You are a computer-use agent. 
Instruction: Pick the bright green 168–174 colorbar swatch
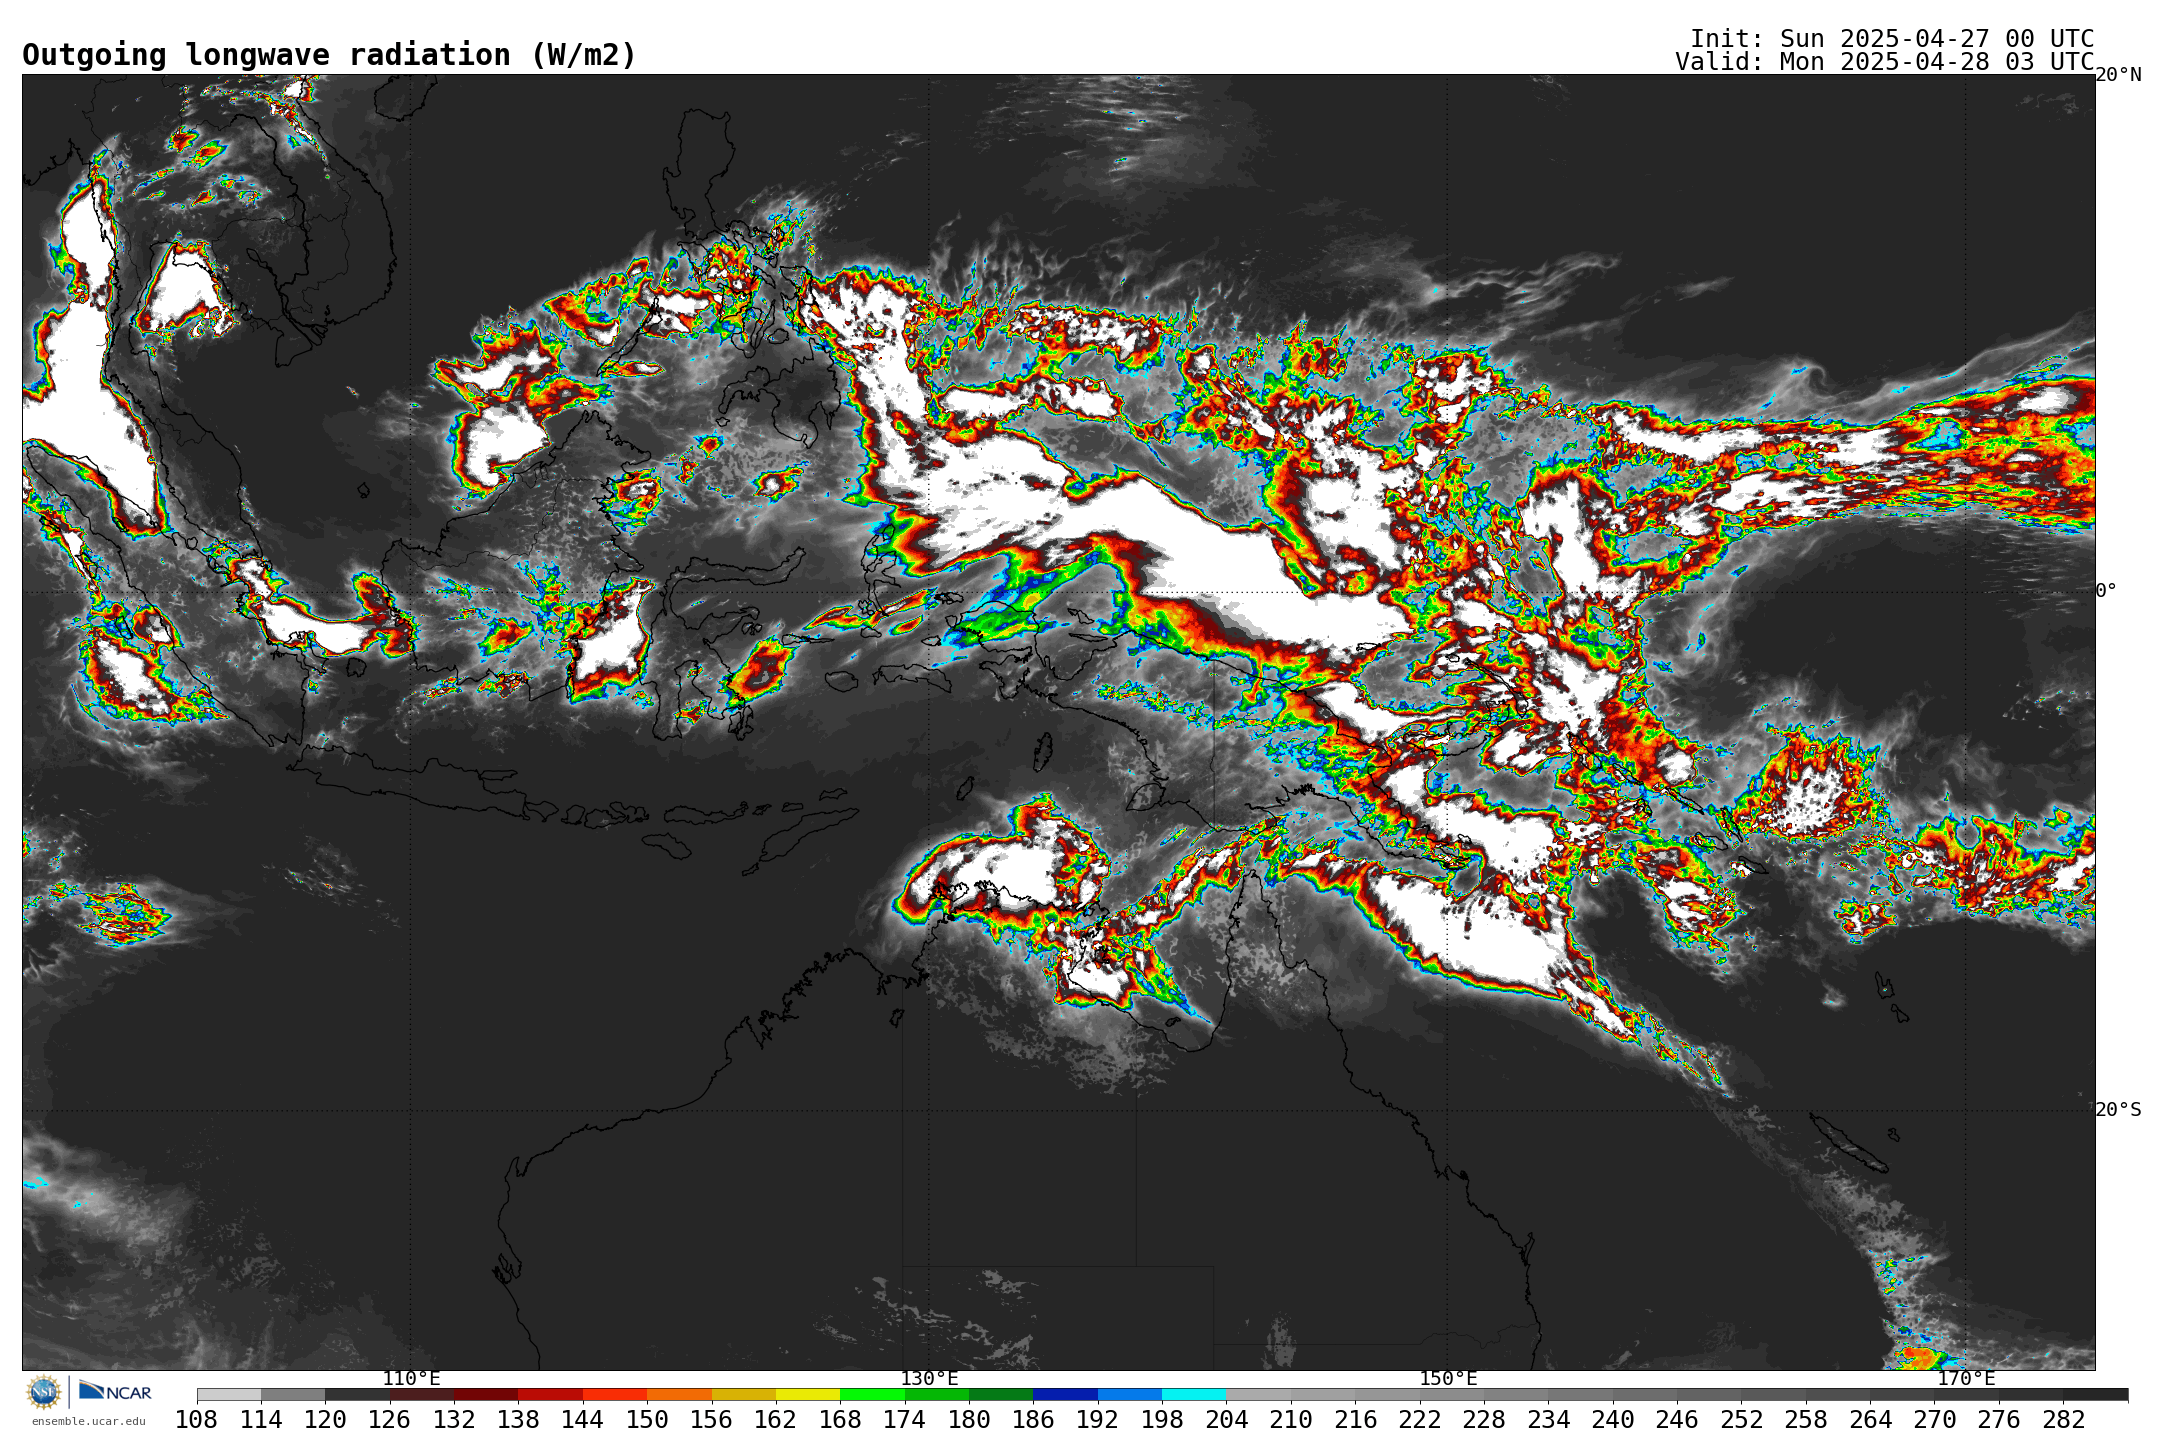click(872, 1395)
